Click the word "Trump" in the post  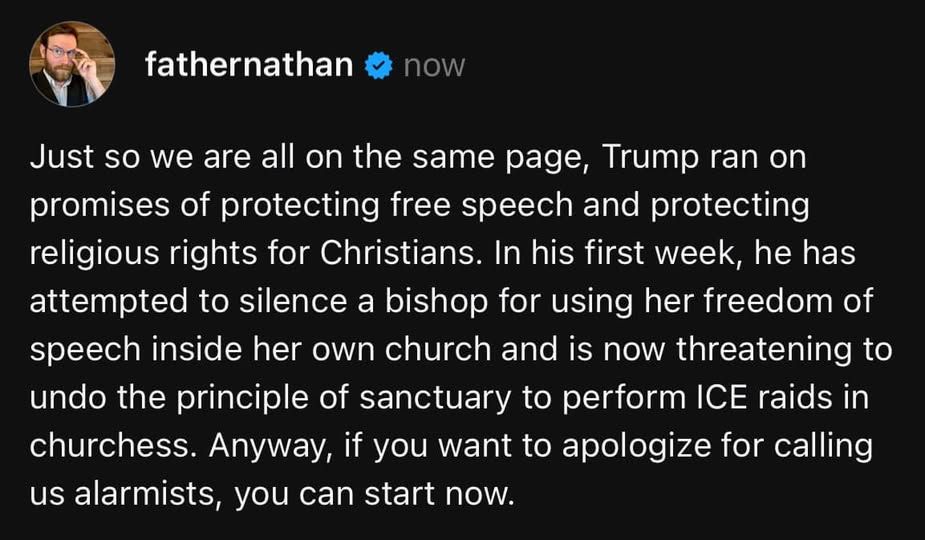tap(650, 158)
